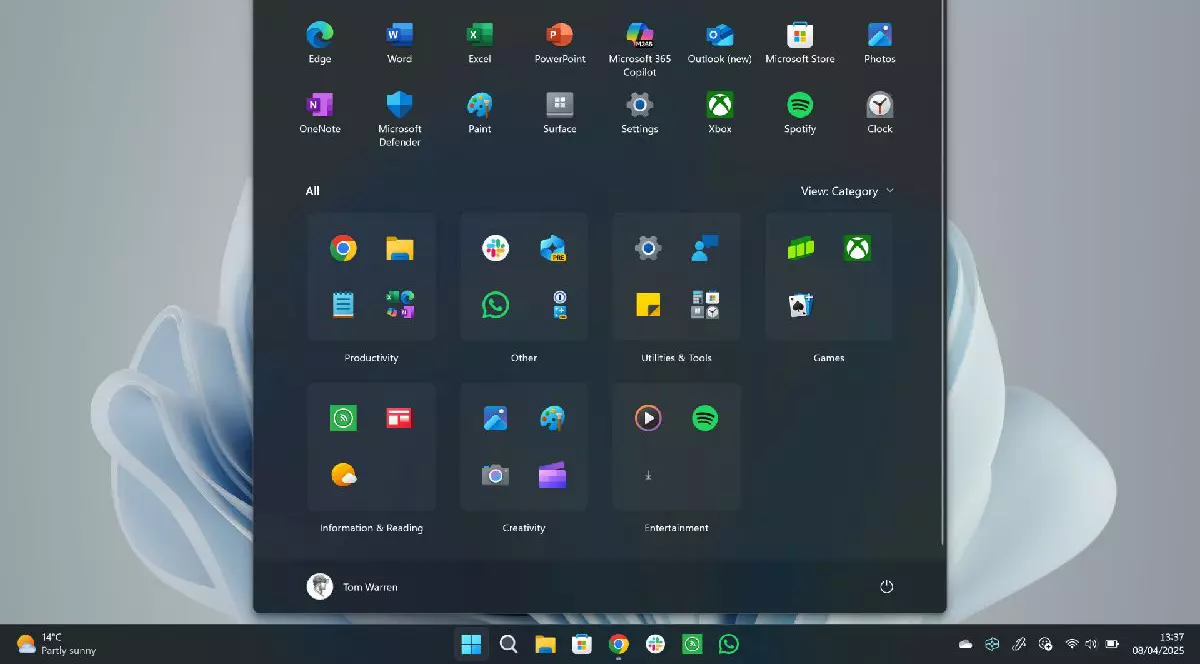Click the Utilities & Tools label

[677, 358]
